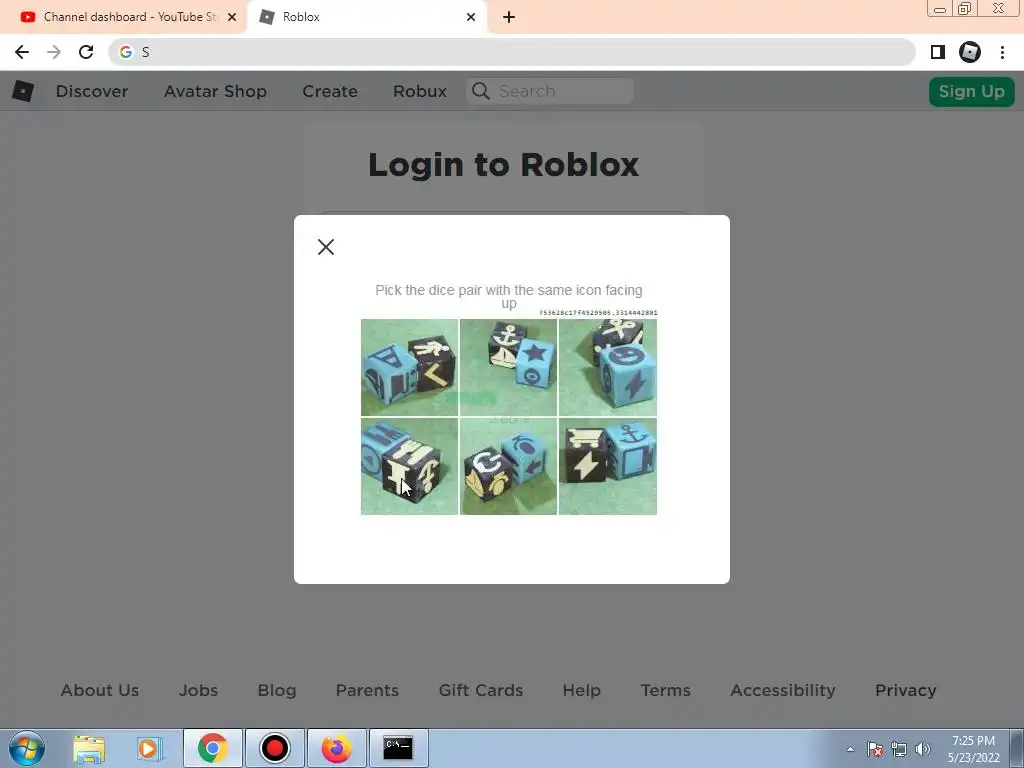Image resolution: width=1024 pixels, height=768 pixels.
Task: Show hidden system tray icons
Action: 850,749
